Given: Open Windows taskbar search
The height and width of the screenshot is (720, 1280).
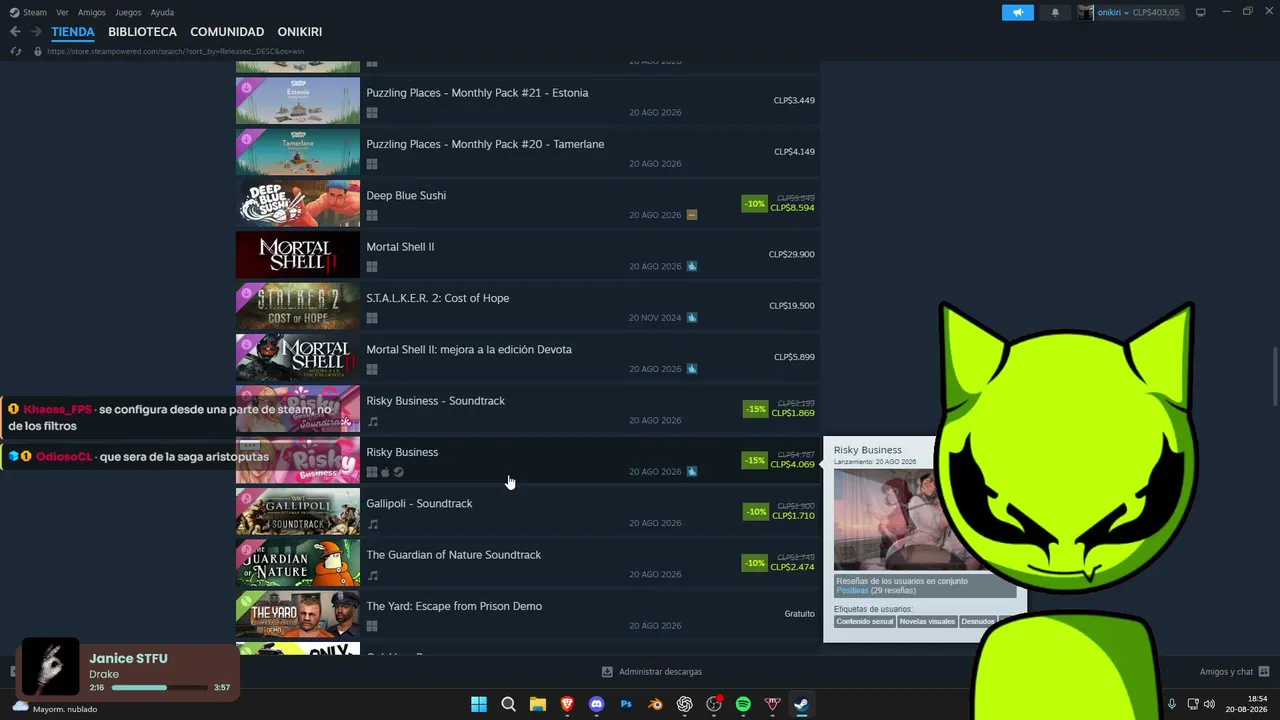Looking at the screenshot, I should point(508,704).
